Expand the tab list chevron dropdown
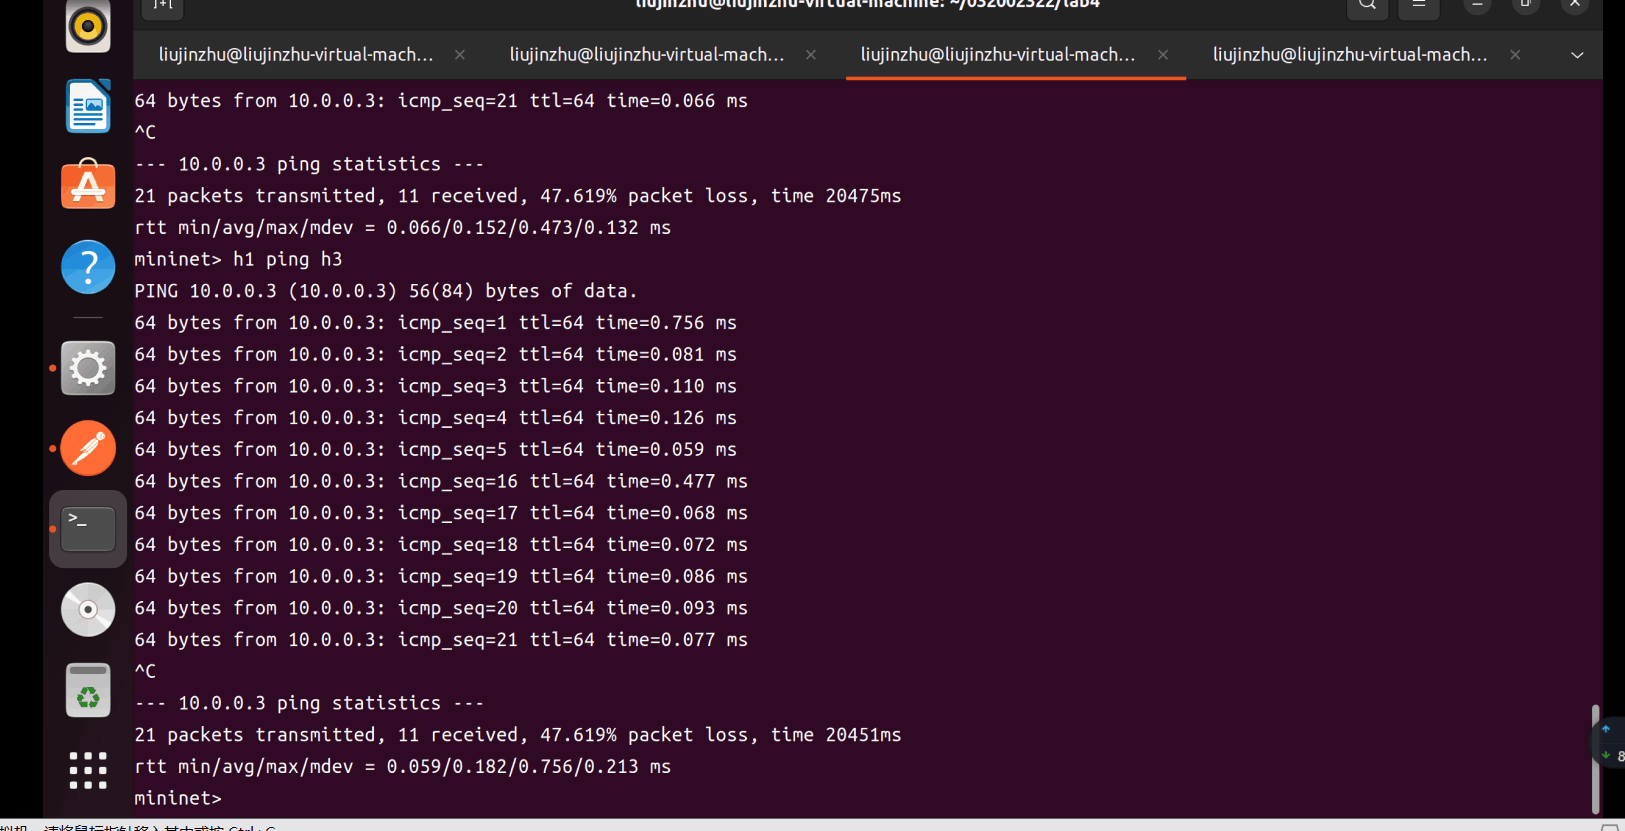 [1577, 55]
